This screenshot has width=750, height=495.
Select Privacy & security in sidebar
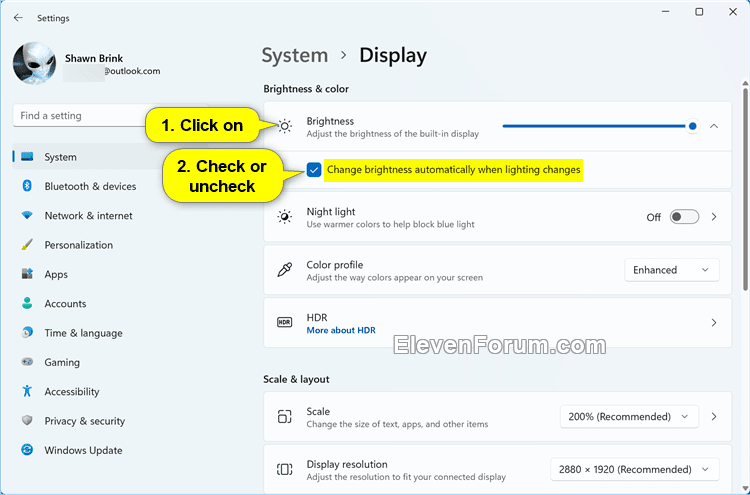click(x=84, y=421)
